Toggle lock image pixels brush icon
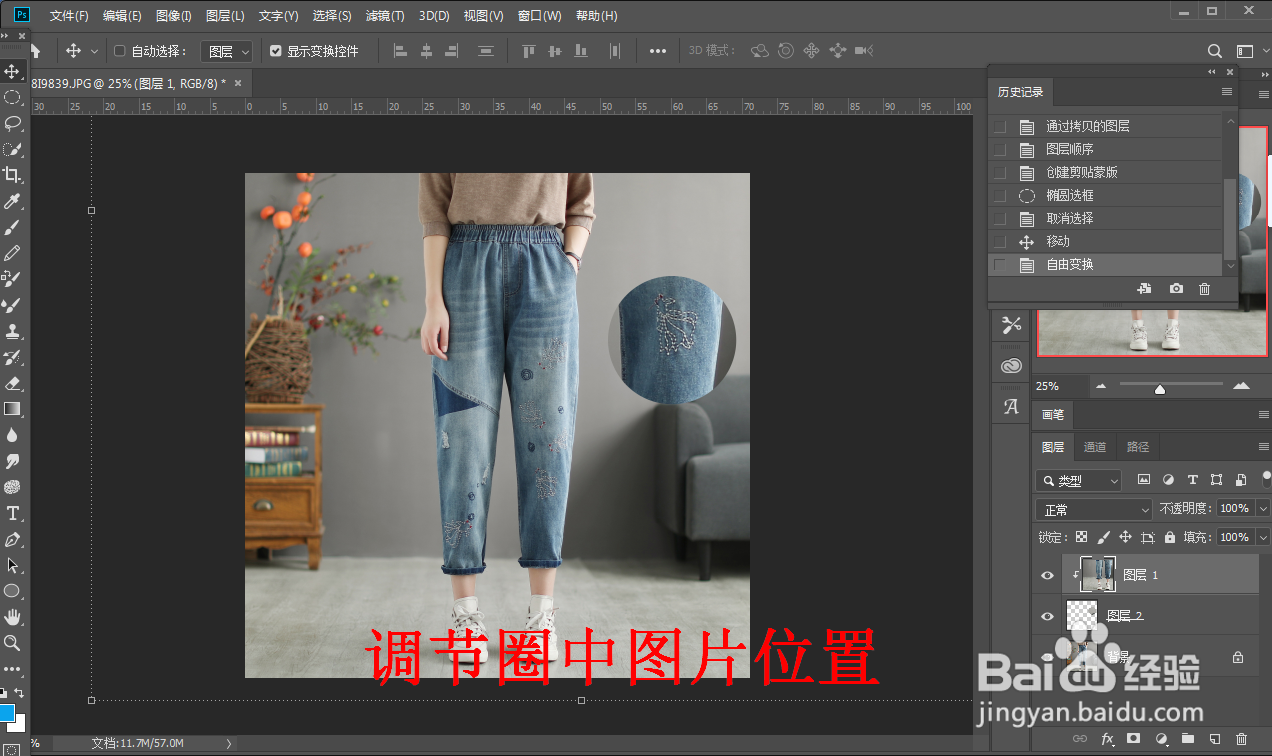1272x756 pixels. [1103, 537]
